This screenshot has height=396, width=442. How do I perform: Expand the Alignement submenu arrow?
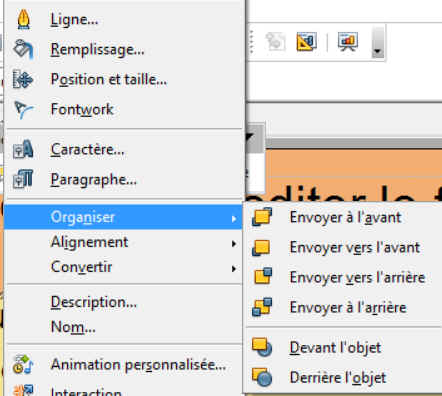(x=234, y=244)
